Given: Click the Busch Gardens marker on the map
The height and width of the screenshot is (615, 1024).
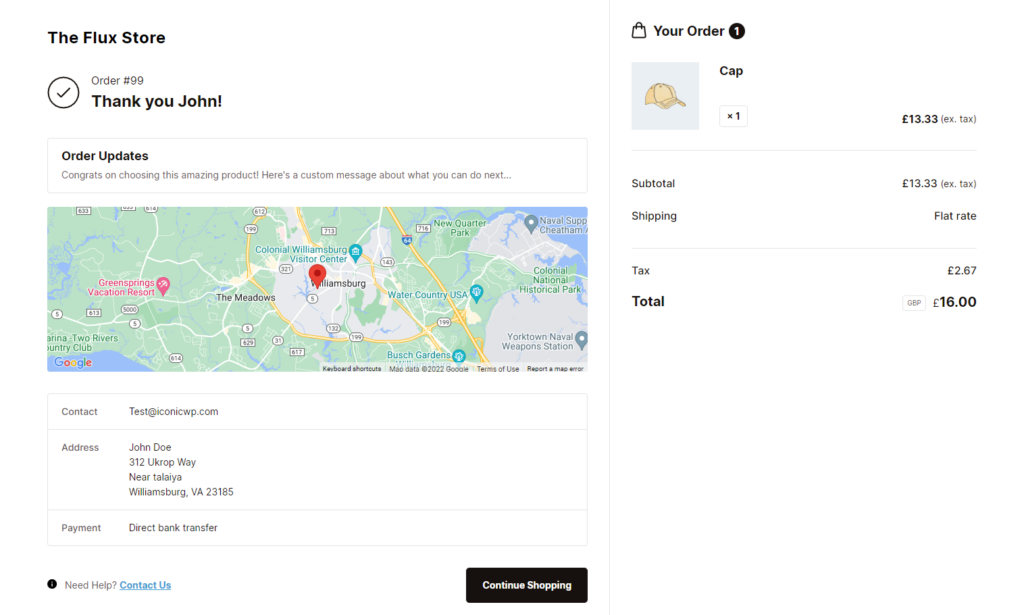Looking at the screenshot, I should point(457,354).
